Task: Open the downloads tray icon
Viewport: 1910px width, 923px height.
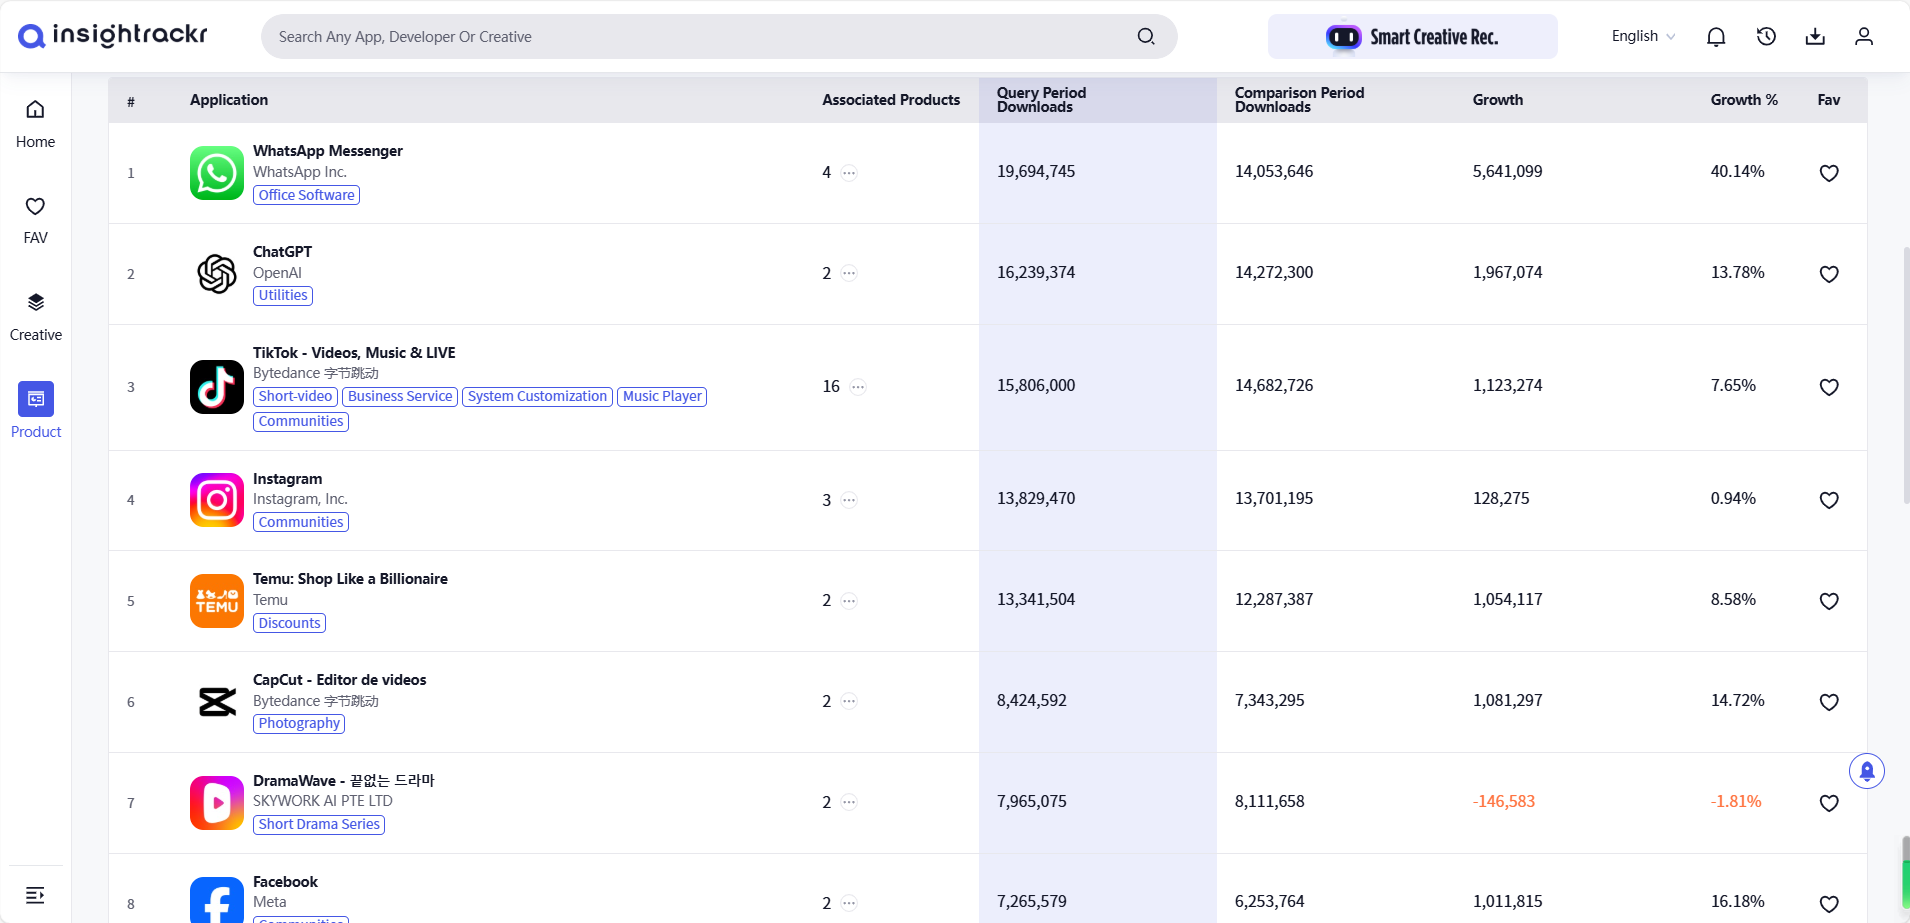Action: coord(1815,37)
